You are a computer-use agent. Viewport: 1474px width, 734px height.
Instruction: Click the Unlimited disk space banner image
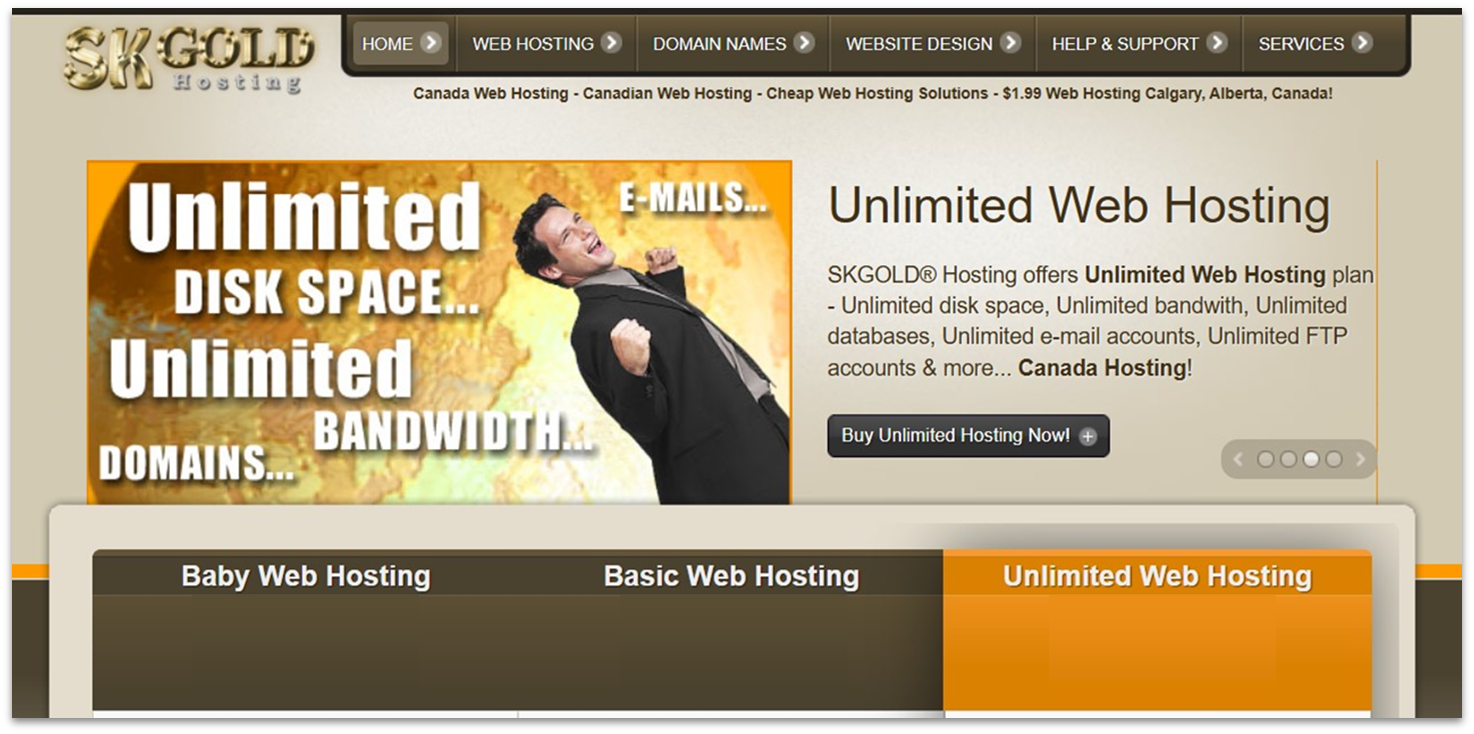point(439,332)
